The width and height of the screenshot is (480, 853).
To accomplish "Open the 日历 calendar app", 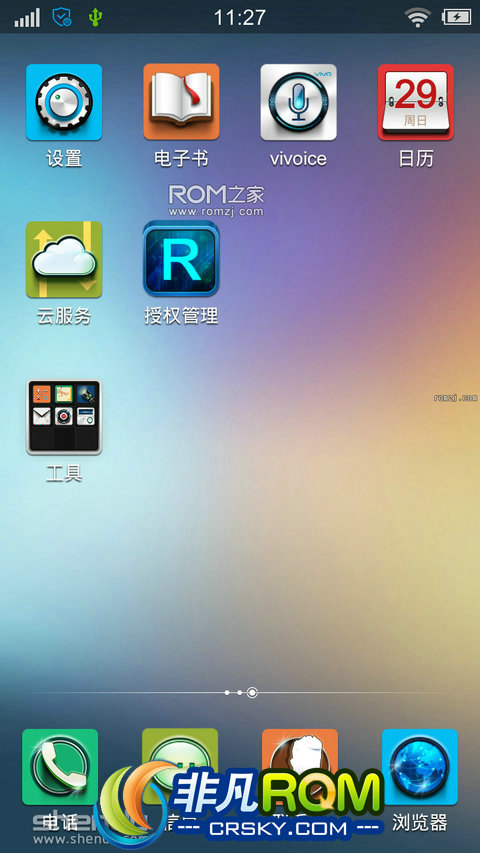I will pyautogui.click(x=416, y=102).
